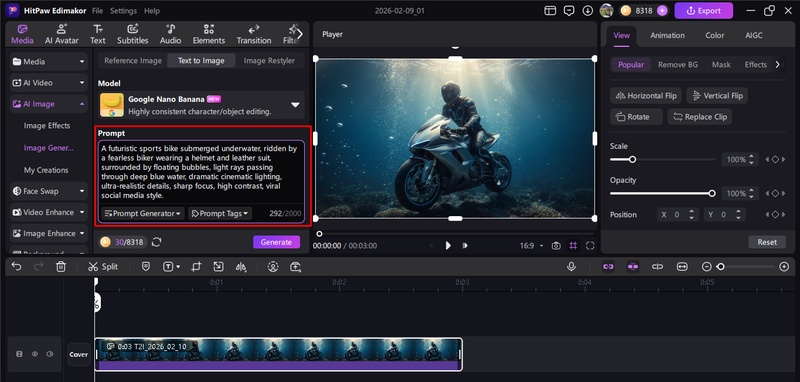The image size is (800, 382).
Task: Split the clip with scissors tool
Action: 103,266
